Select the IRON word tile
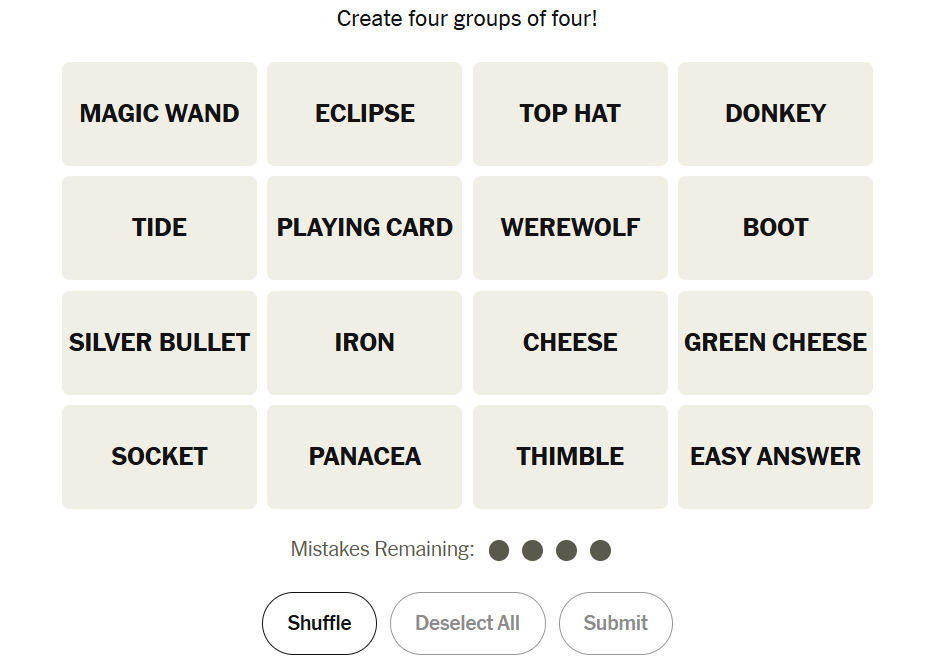Image resolution: width=930 pixels, height=669 pixels. pyautogui.click(x=364, y=343)
